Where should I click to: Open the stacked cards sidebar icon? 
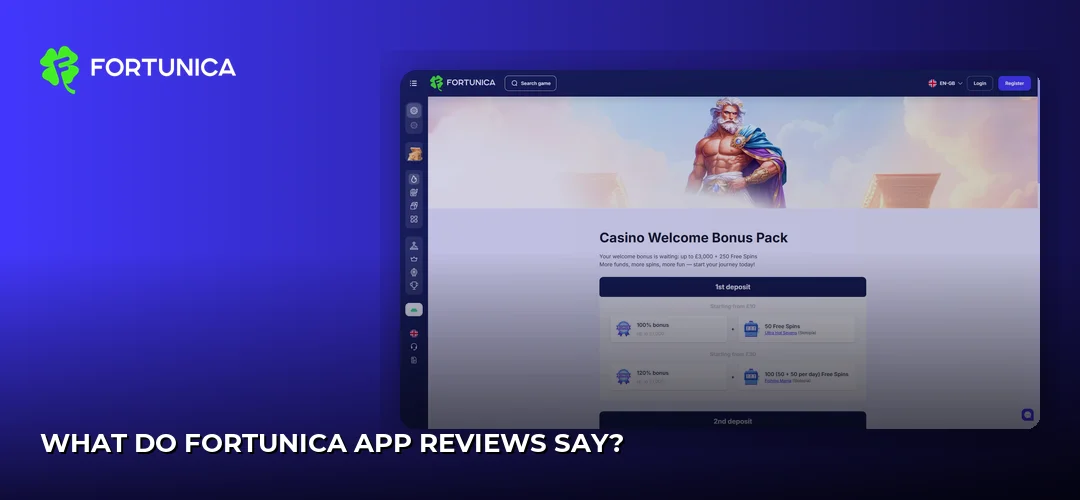click(414, 206)
